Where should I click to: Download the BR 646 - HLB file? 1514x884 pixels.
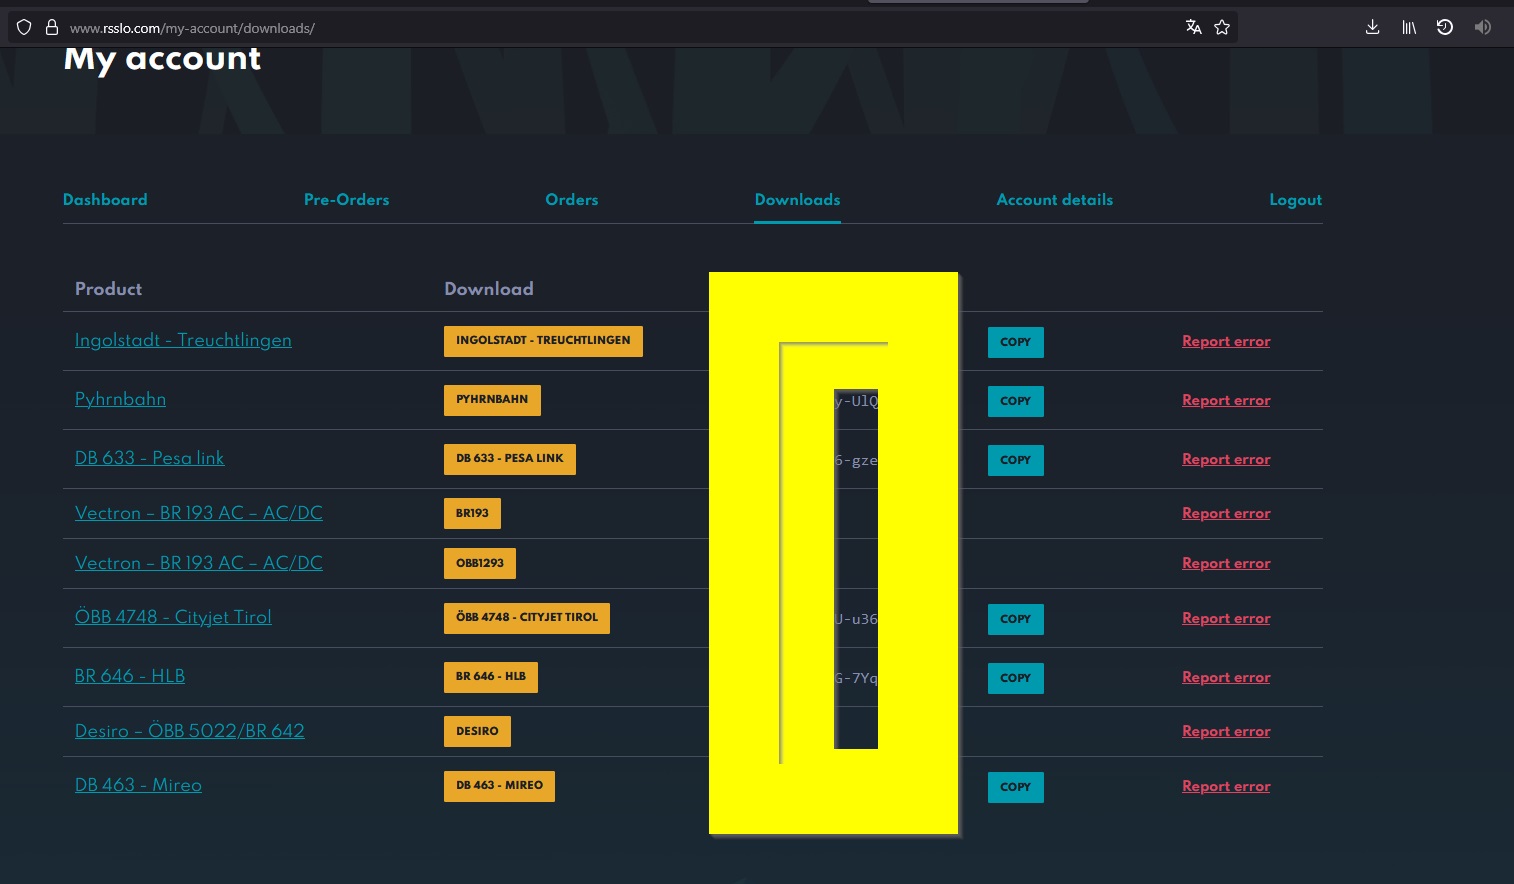pyautogui.click(x=491, y=677)
